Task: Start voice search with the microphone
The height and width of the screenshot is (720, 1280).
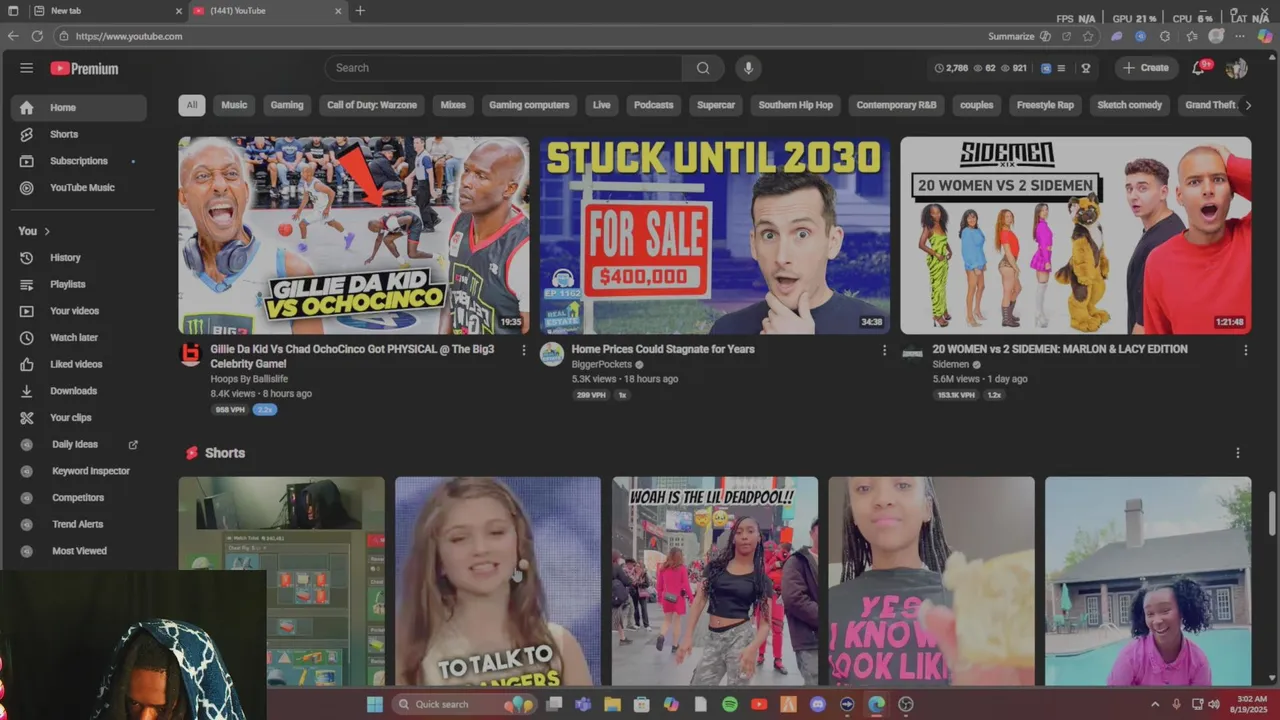Action: (x=748, y=68)
